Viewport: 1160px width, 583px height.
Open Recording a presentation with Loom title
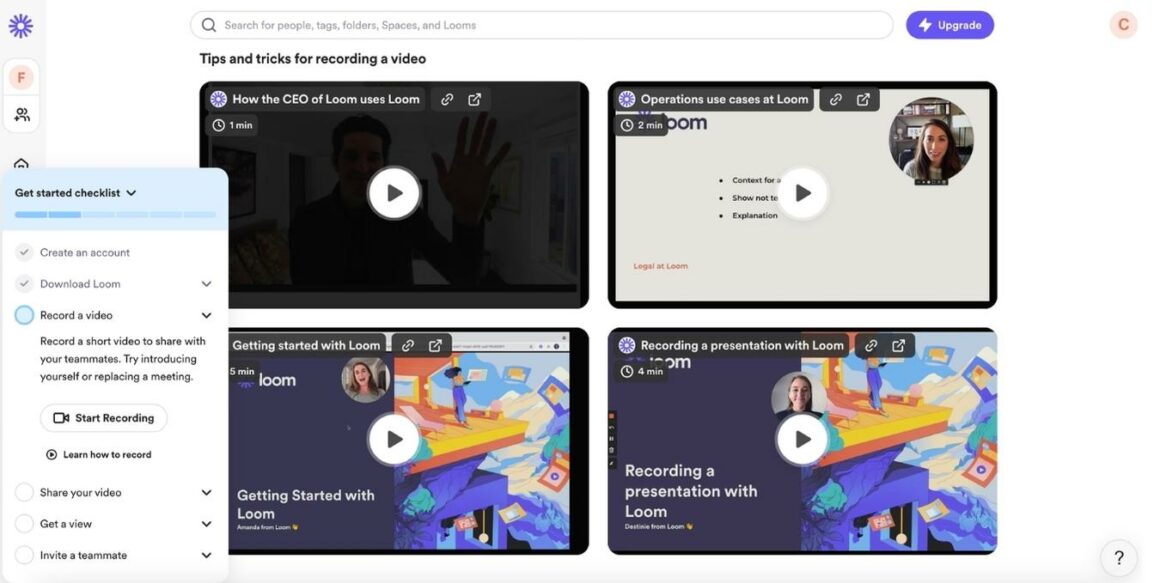click(742, 346)
